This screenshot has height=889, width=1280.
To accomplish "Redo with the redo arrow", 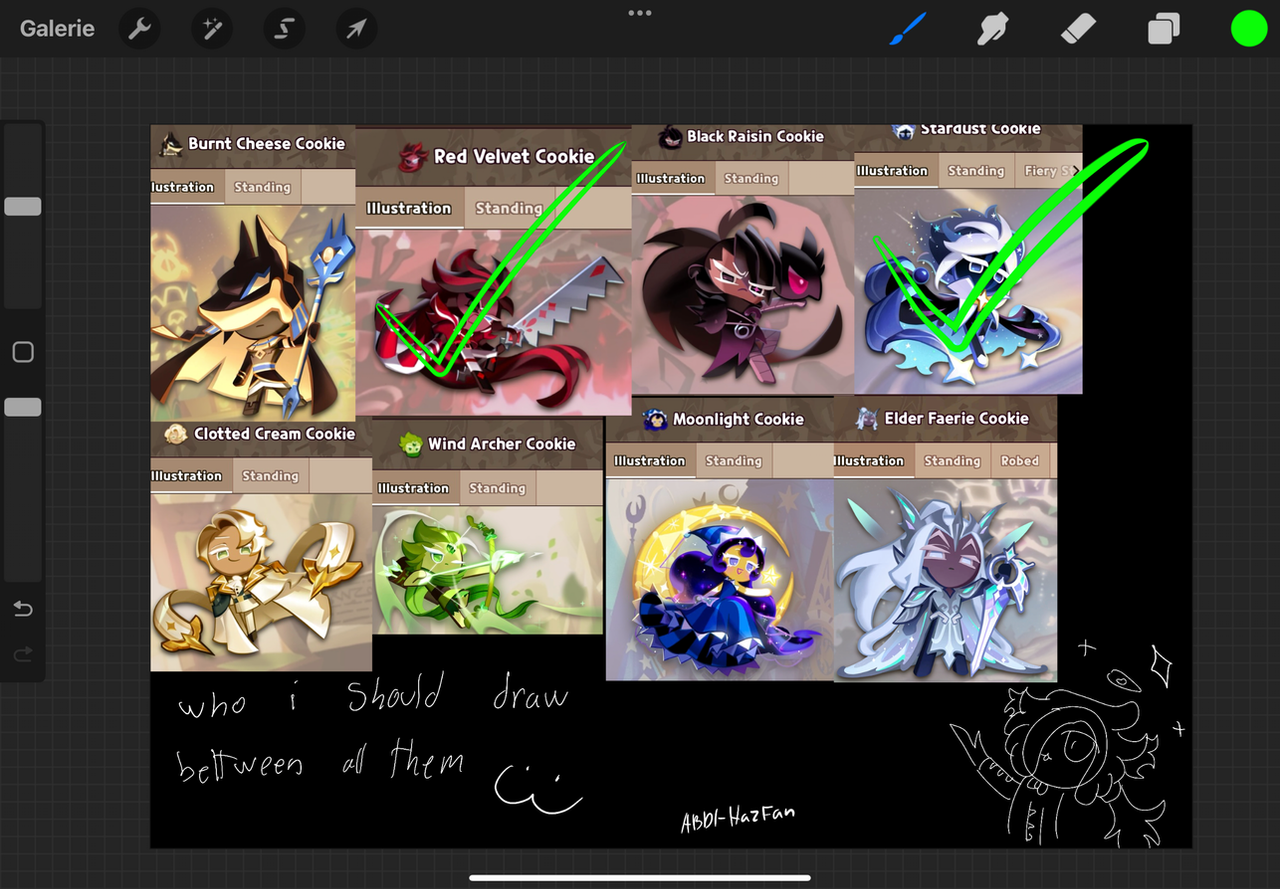I will pos(23,655).
